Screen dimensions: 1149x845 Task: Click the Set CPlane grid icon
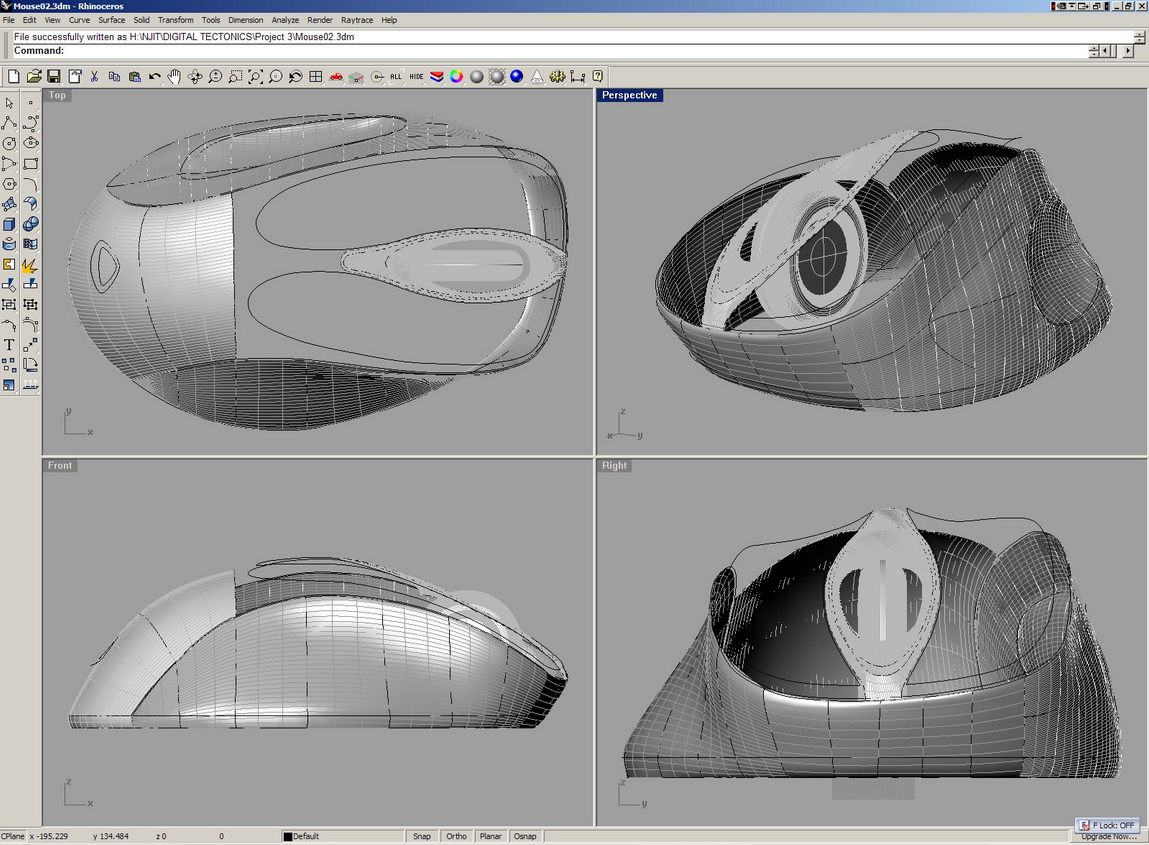pyautogui.click(x=356, y=76)
